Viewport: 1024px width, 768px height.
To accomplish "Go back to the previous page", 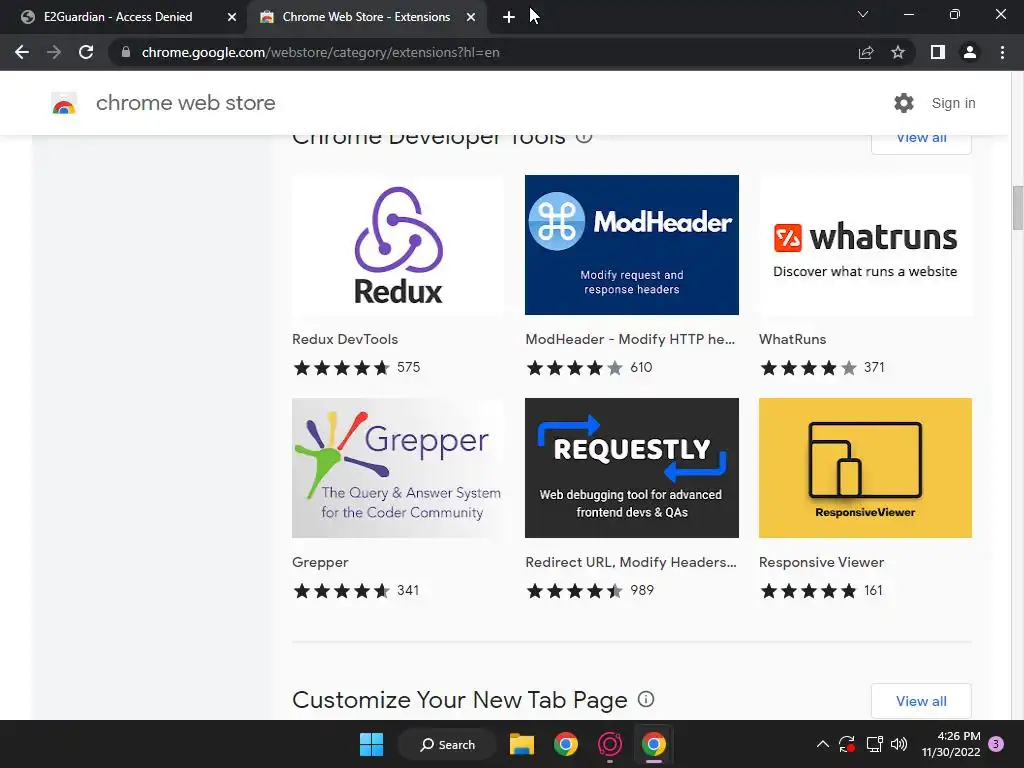I will coord(22,52).
